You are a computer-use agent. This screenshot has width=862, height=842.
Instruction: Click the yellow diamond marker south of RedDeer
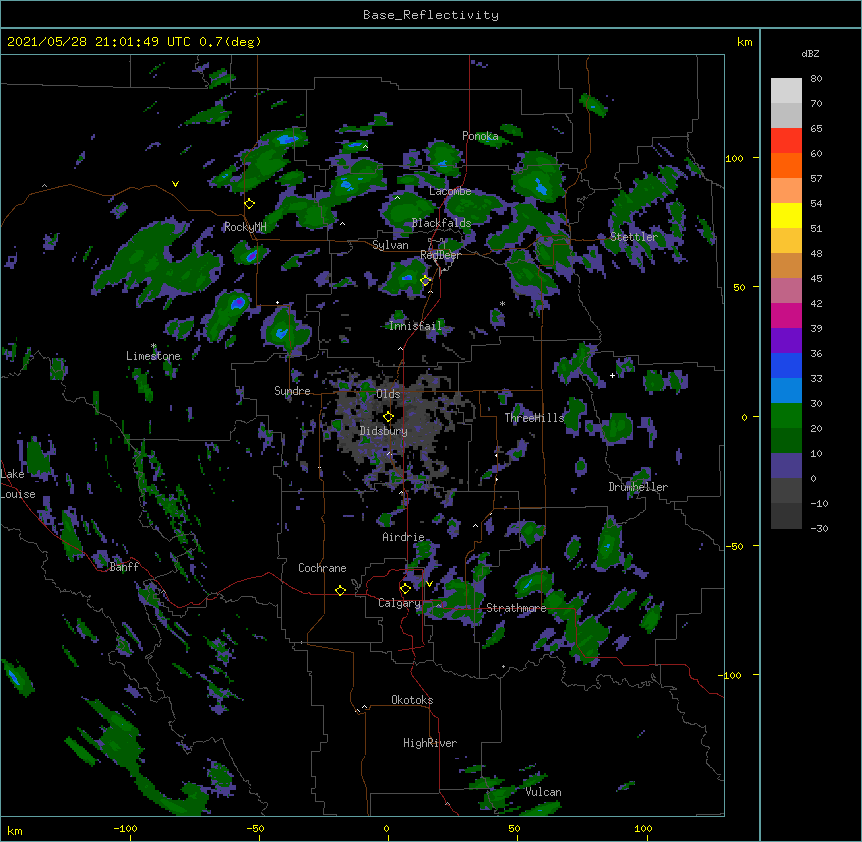tap(426, 280)
